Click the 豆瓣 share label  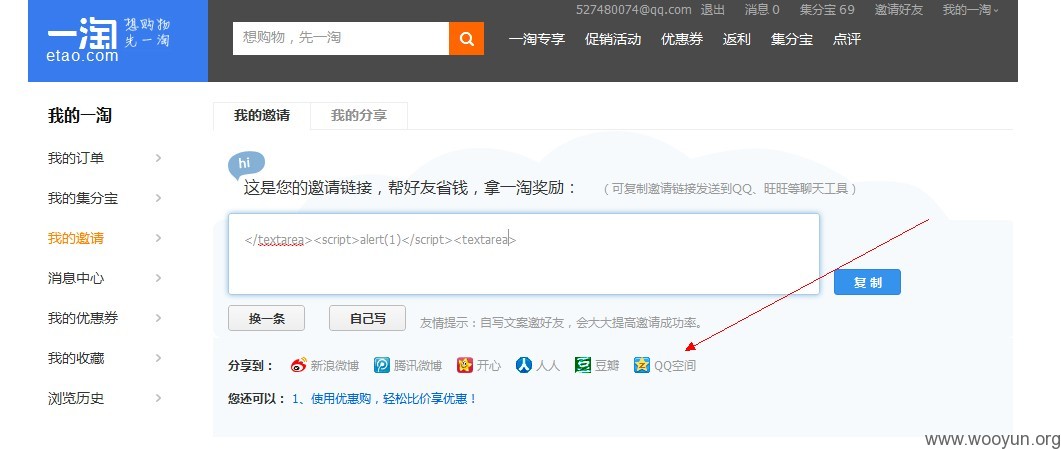pos(607,366)
